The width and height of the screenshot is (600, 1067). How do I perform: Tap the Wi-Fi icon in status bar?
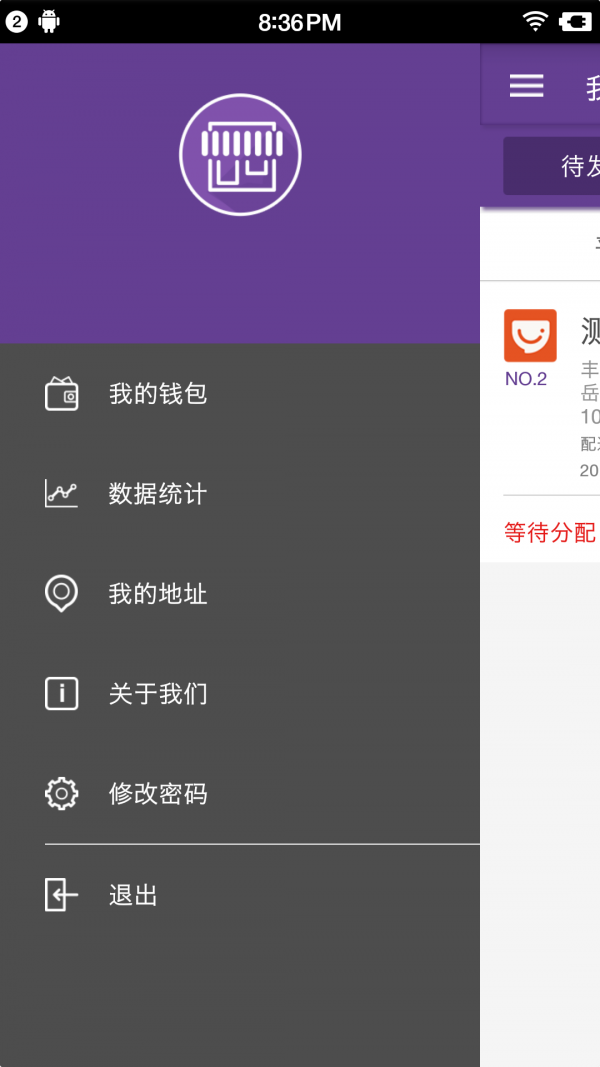tap(536, 21)
